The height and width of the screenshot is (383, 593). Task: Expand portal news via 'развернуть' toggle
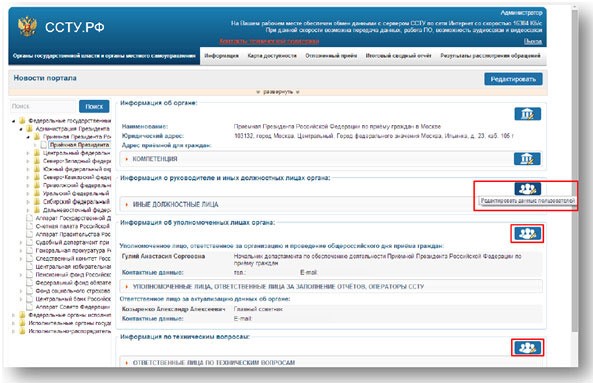tap(278, 92)
